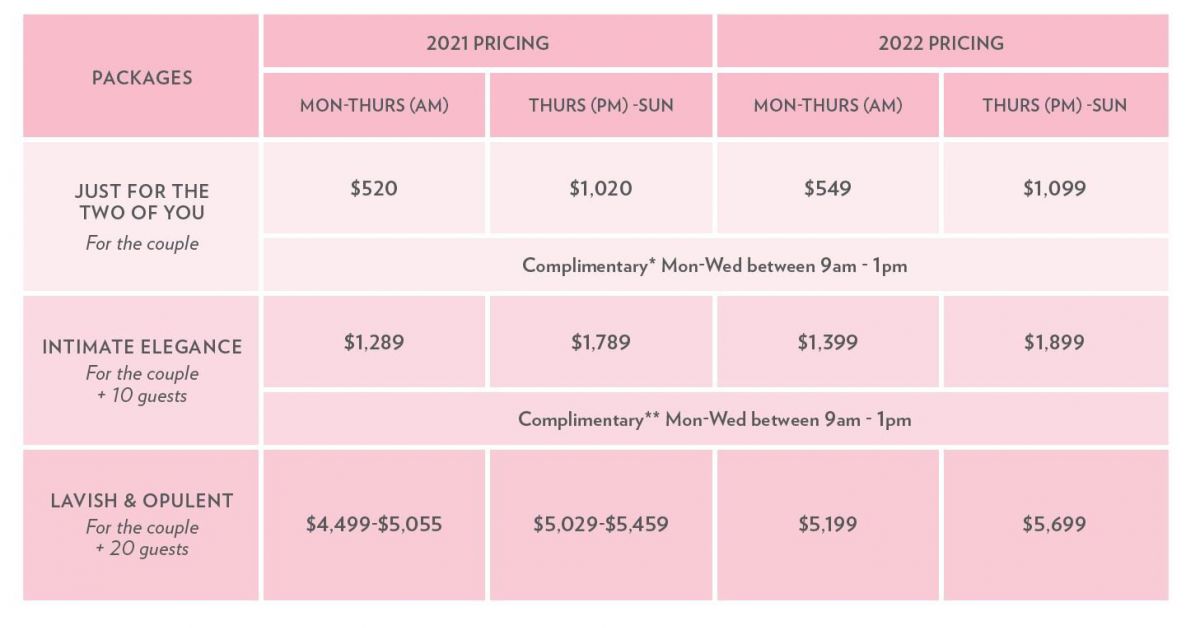Select the Lavish & Opulent package cell

point(141,524)
